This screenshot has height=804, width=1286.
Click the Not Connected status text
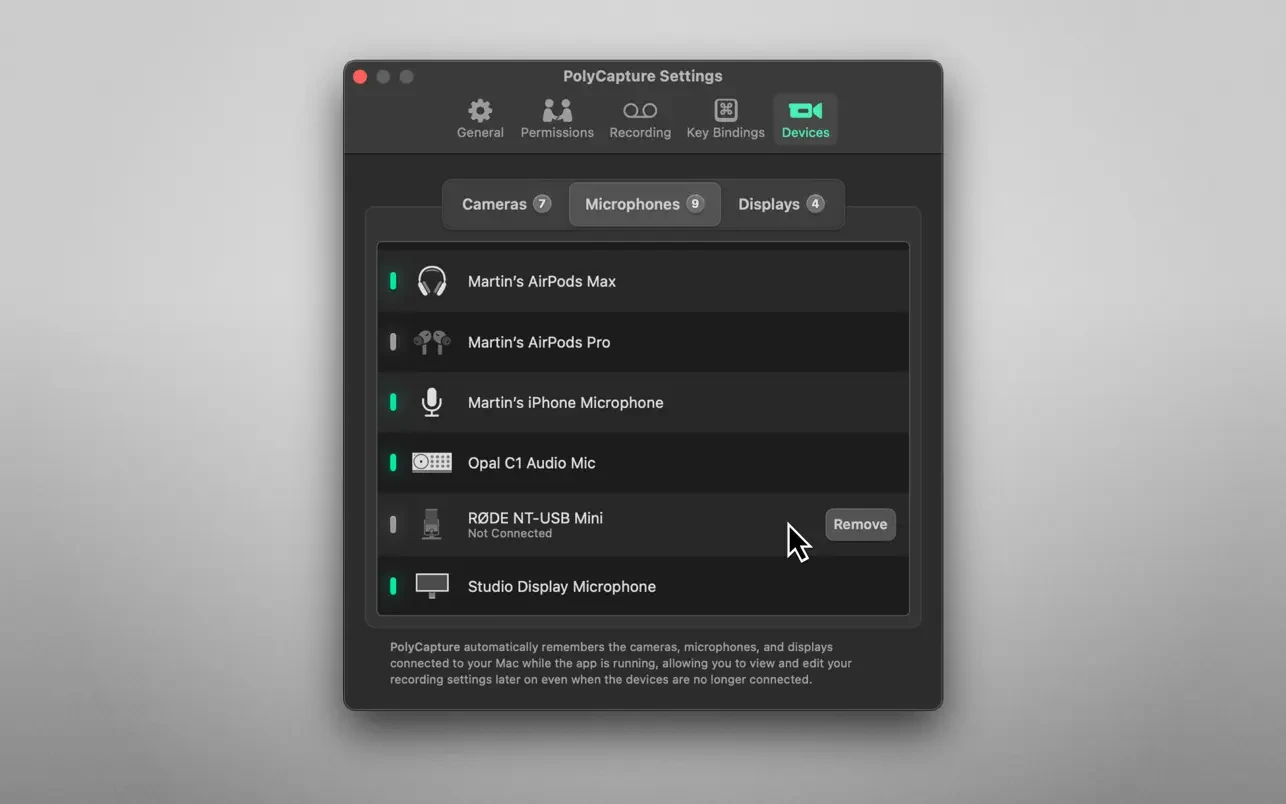coord(510,534)
